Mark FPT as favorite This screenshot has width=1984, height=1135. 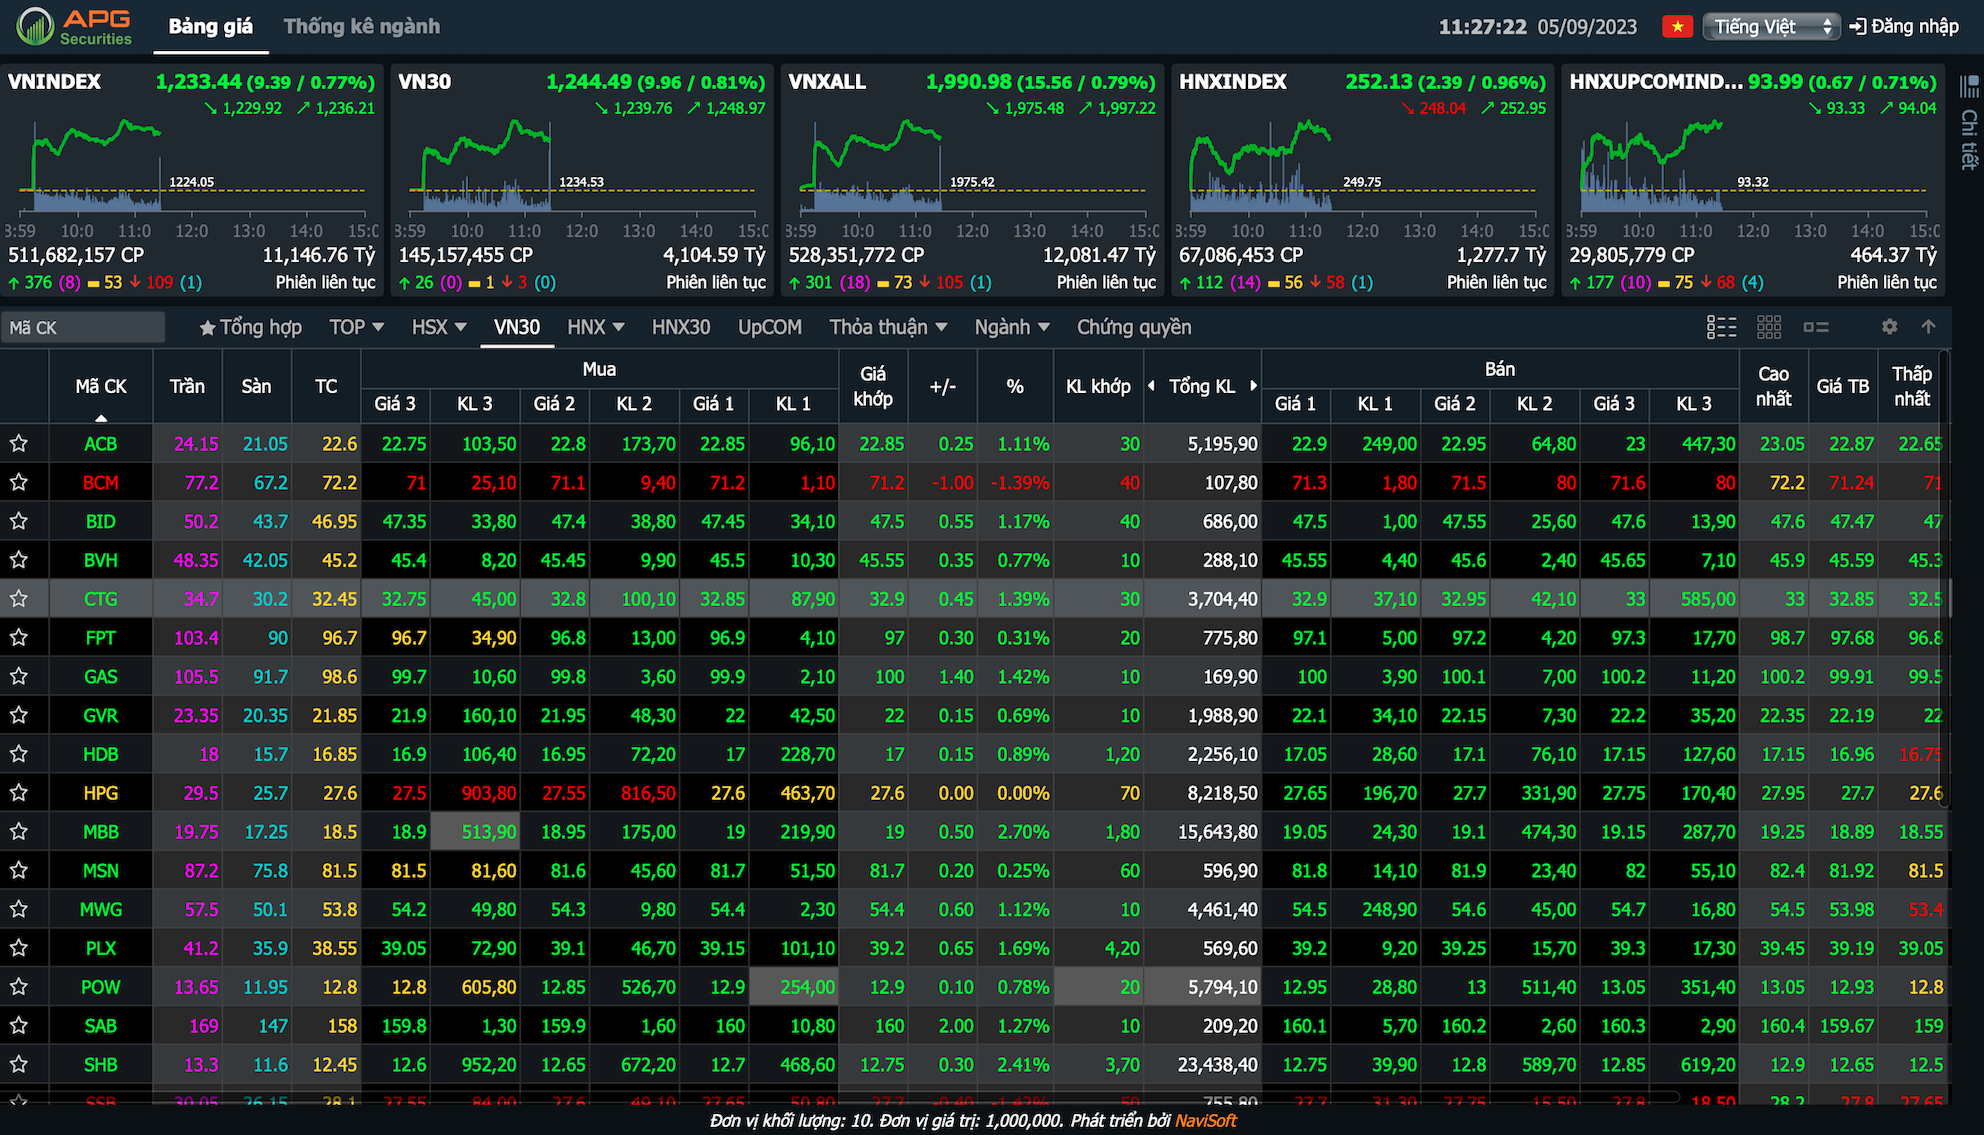pyautogui.click(x=18, y=638)
